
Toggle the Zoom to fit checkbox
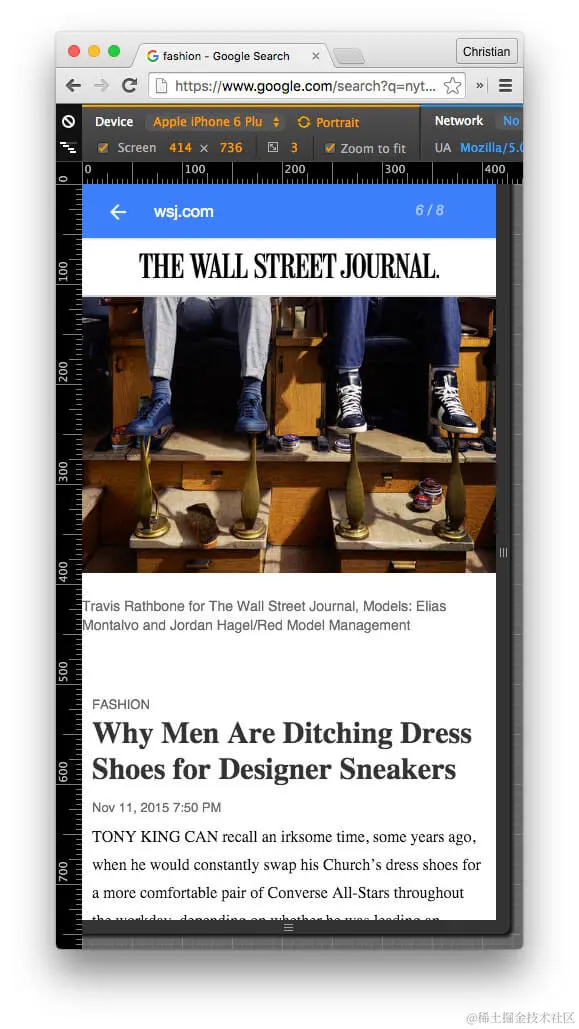330,148
